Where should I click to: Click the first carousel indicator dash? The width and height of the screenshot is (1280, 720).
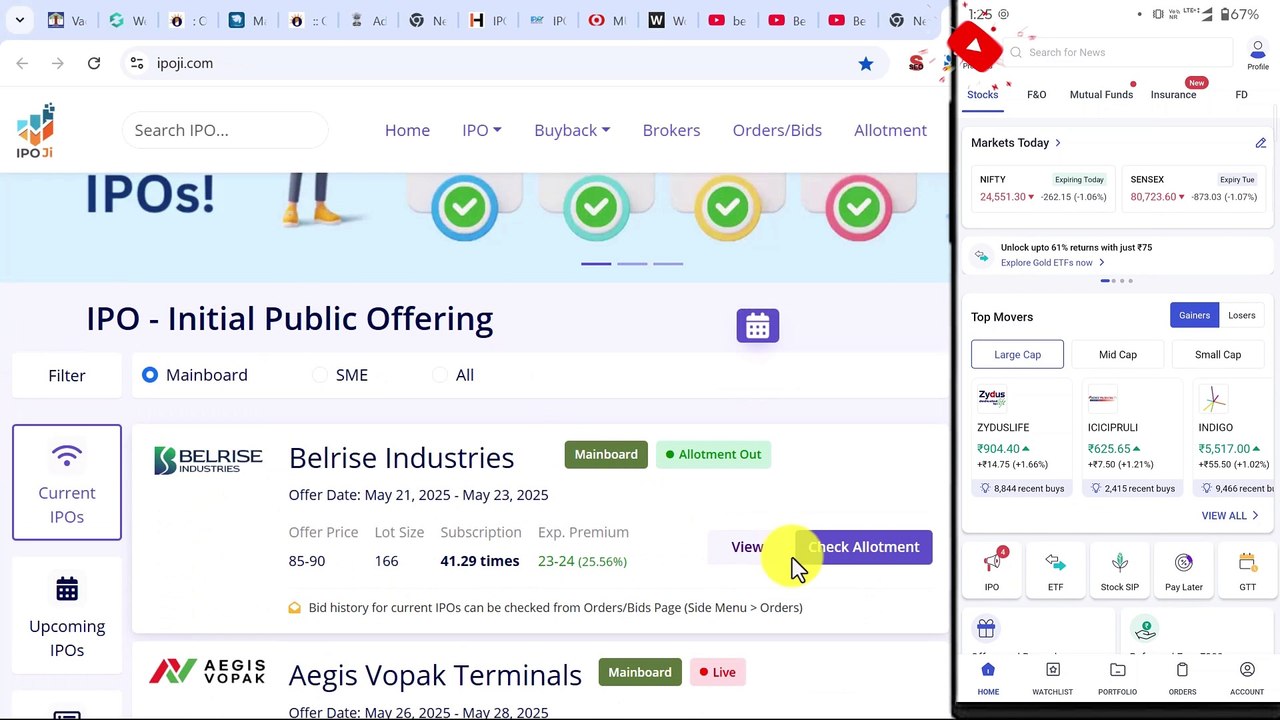[596, 264]
